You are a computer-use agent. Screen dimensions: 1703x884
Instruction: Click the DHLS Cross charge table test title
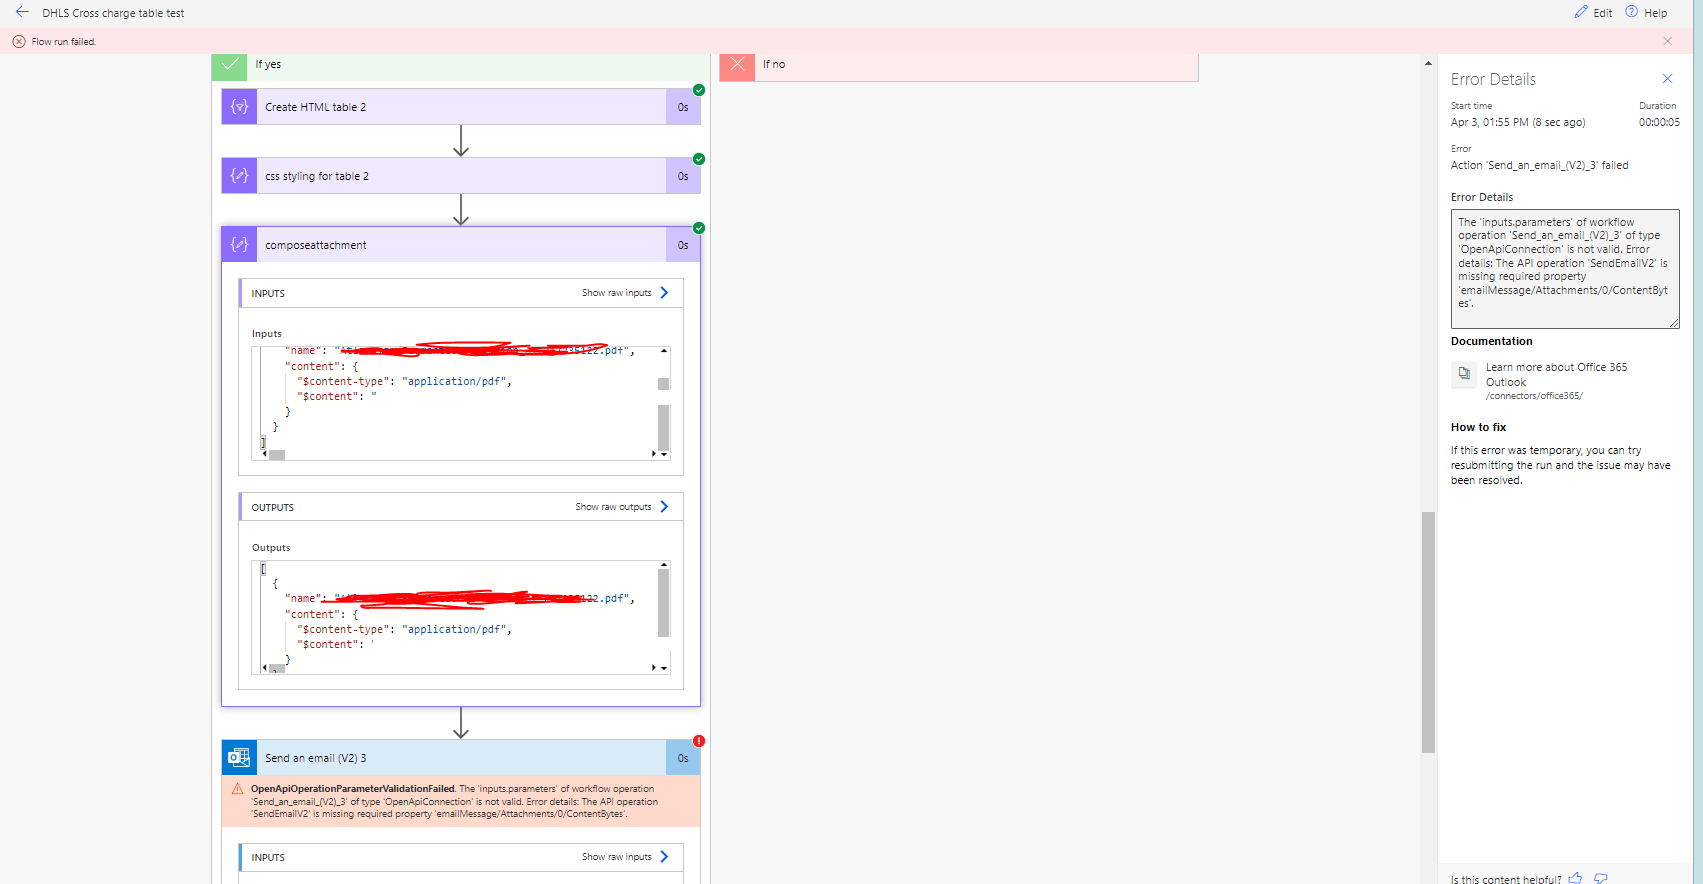(113, 13)
